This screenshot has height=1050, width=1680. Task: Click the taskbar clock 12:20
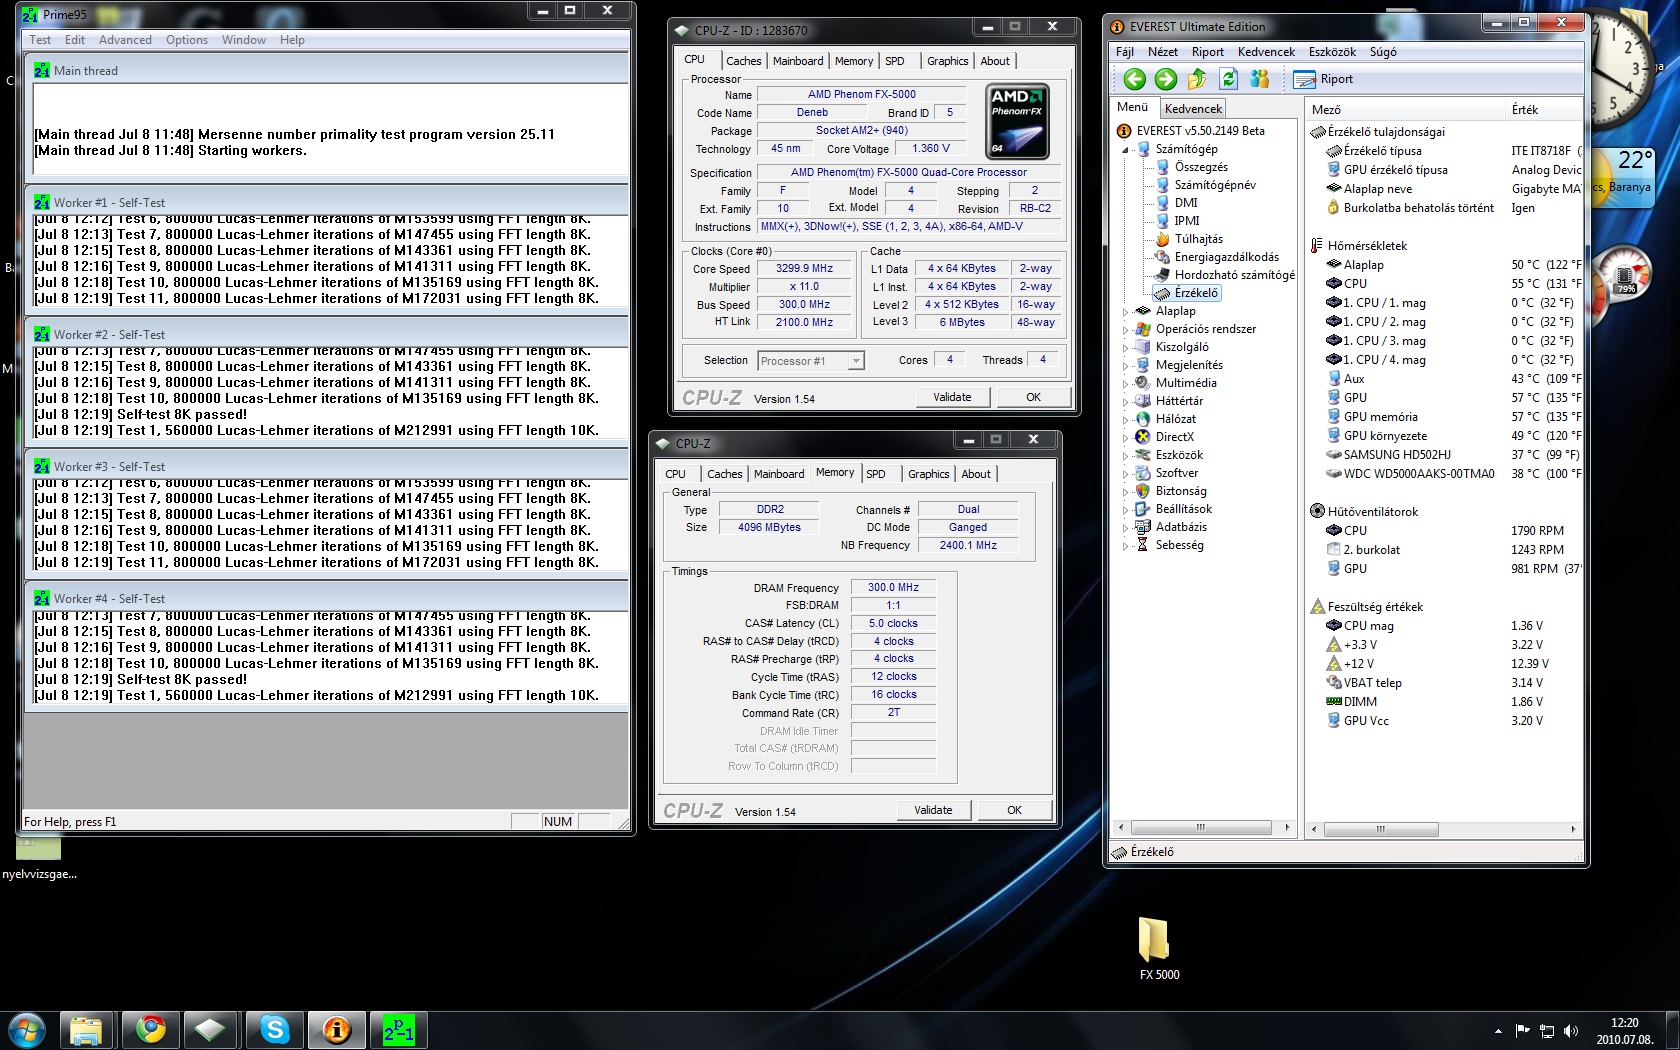1624,1023
